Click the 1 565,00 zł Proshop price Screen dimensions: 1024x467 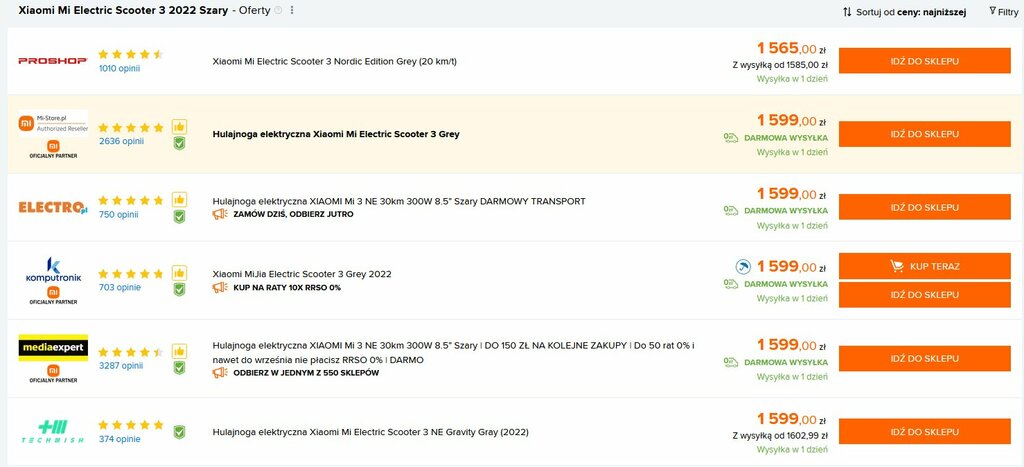(x=792, y=48)
